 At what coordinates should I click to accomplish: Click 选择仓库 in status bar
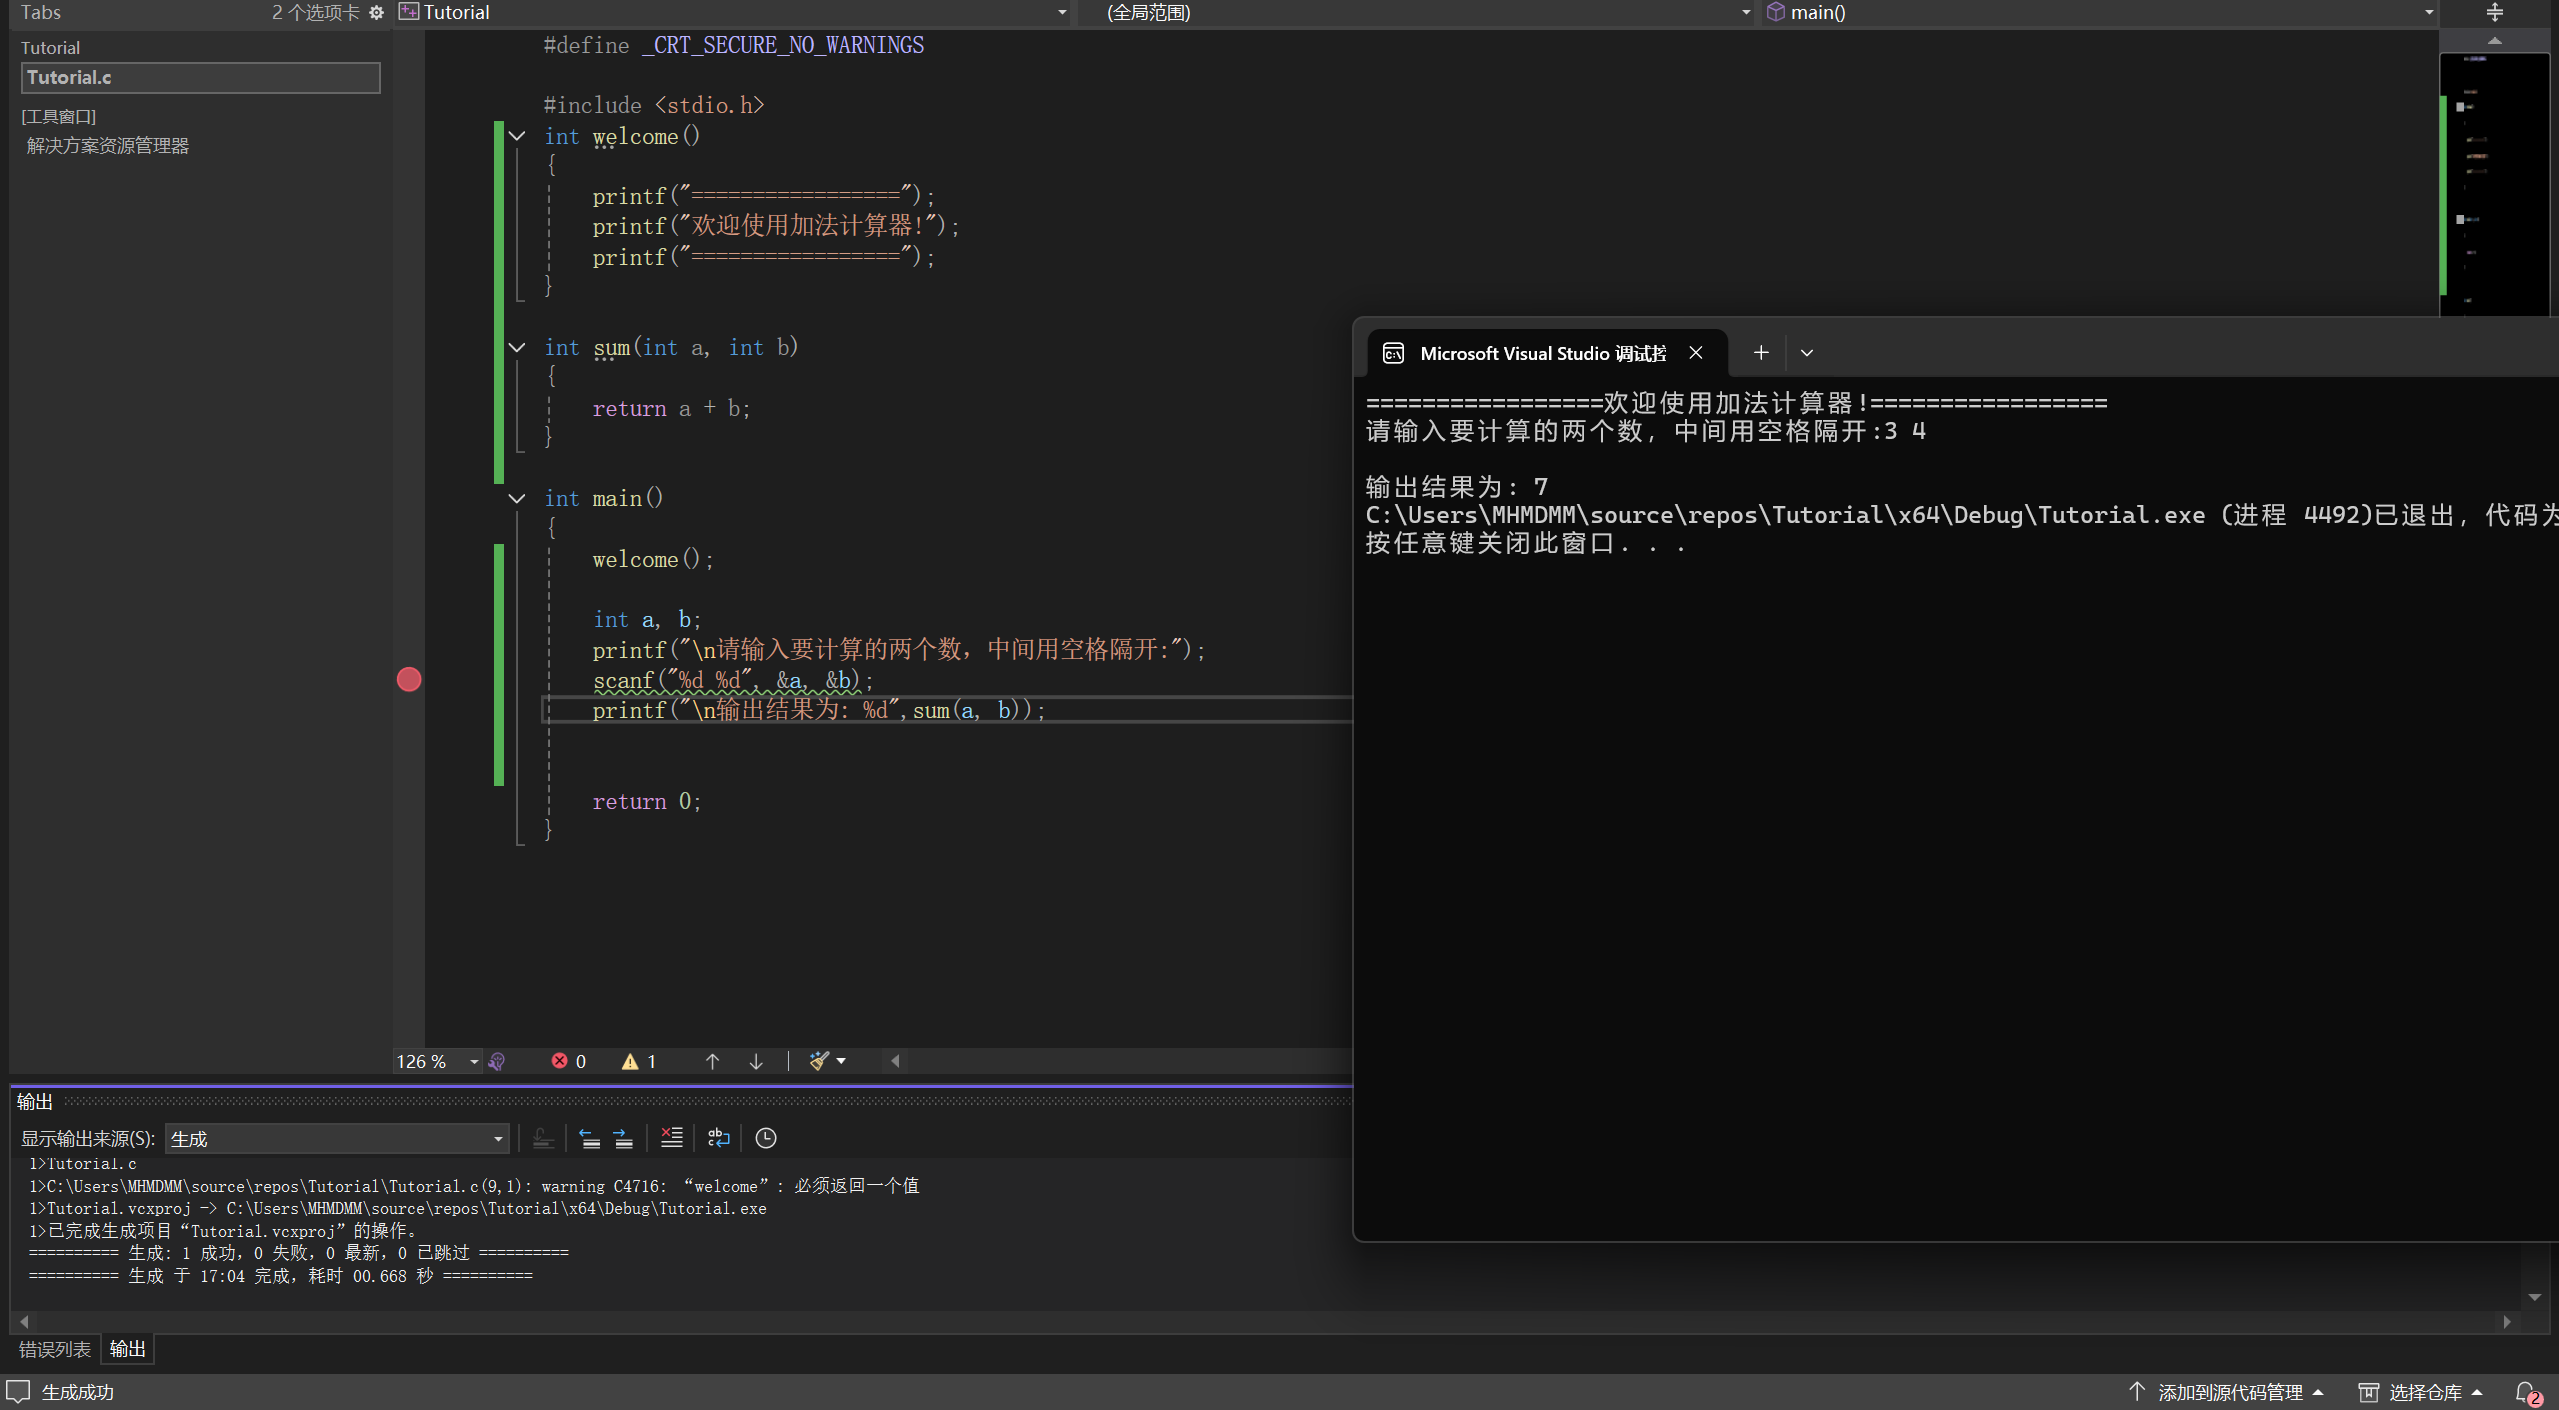click(2425, 1392)
